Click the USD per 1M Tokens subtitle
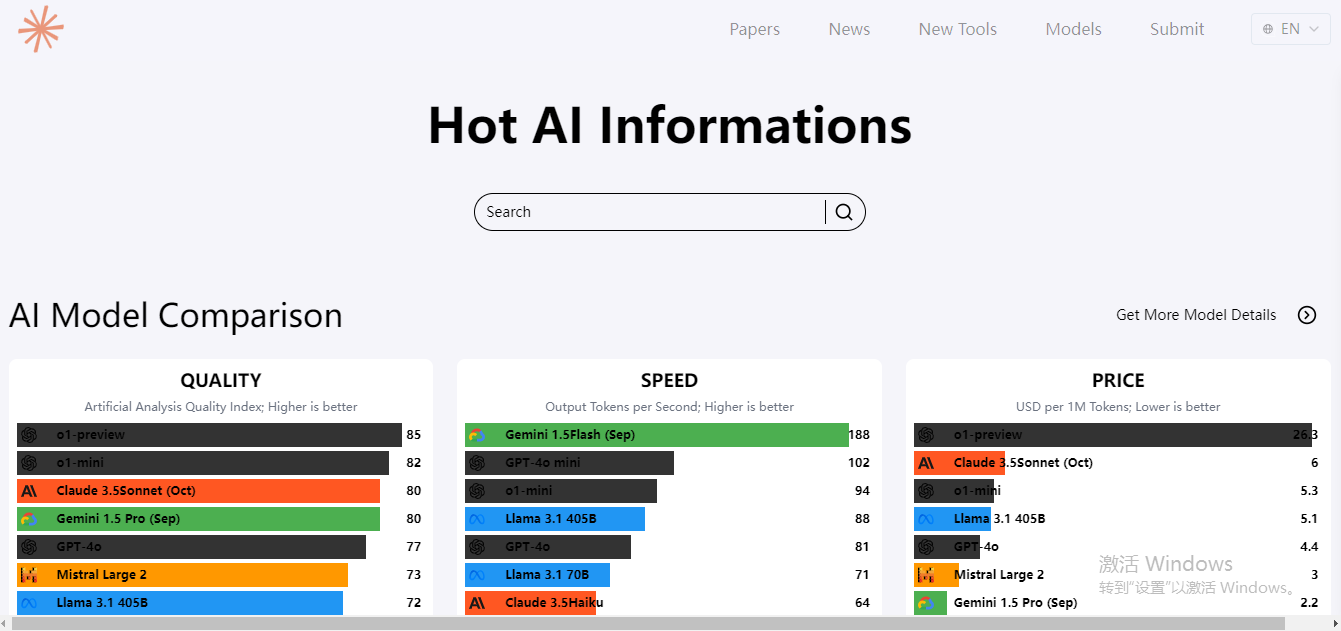1341x631 pixels. click(1118, 407)
